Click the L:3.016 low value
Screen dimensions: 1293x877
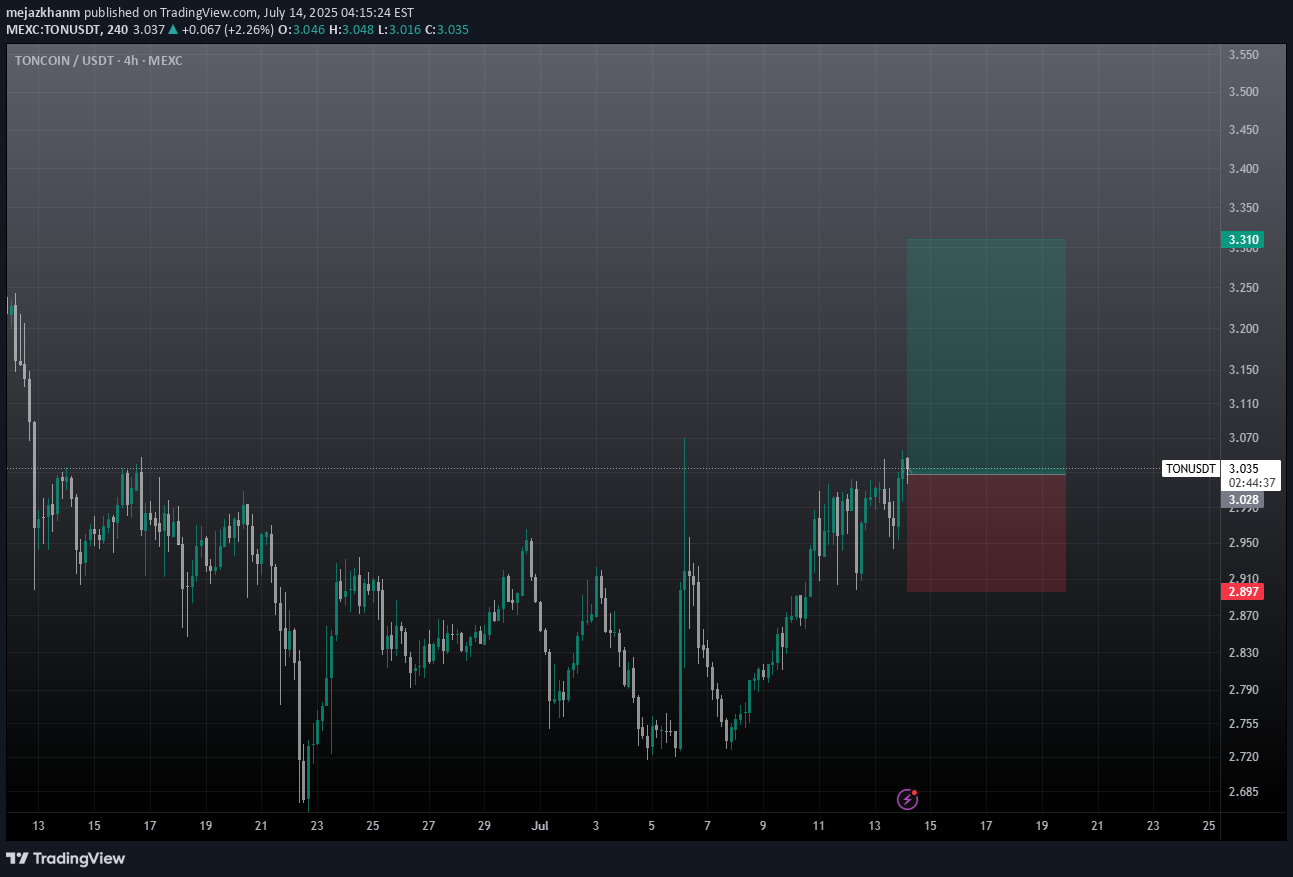[x=401, y=29]
